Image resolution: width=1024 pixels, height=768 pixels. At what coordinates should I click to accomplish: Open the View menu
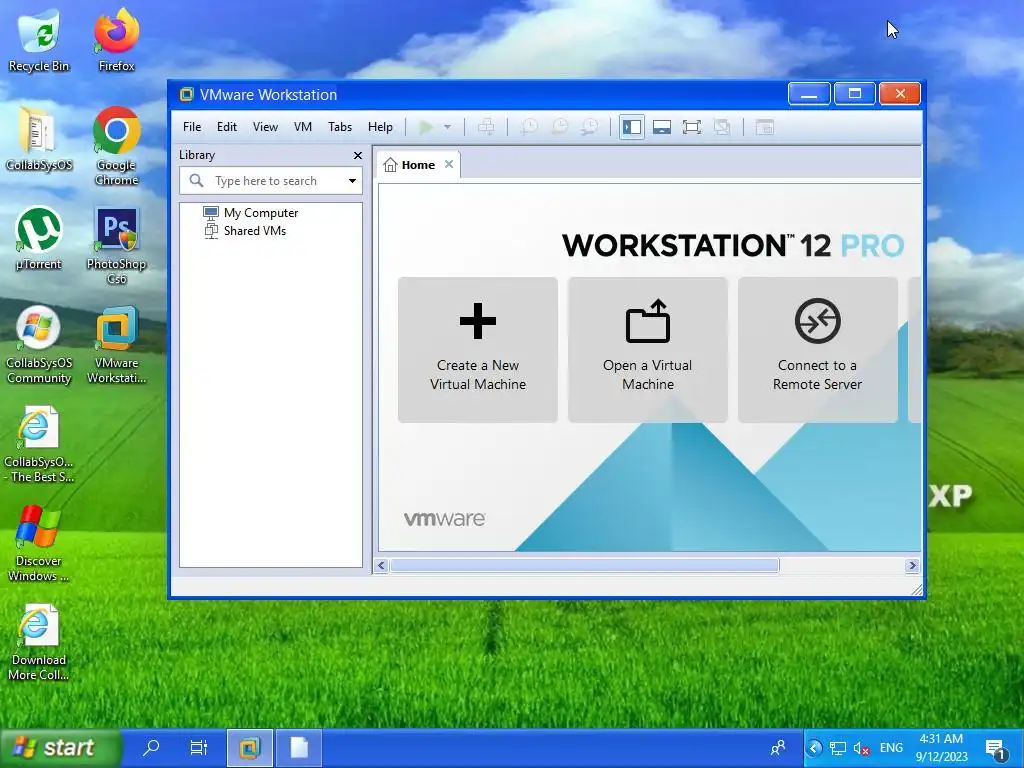pos(265,127)
